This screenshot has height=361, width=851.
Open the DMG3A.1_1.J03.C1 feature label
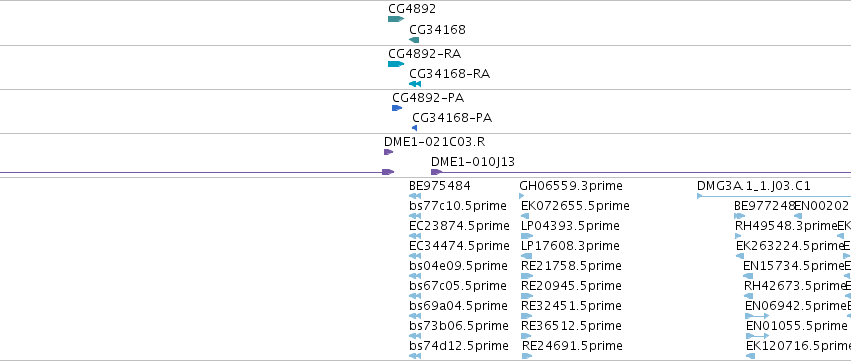pyautogui.click(x=753, y=186)
